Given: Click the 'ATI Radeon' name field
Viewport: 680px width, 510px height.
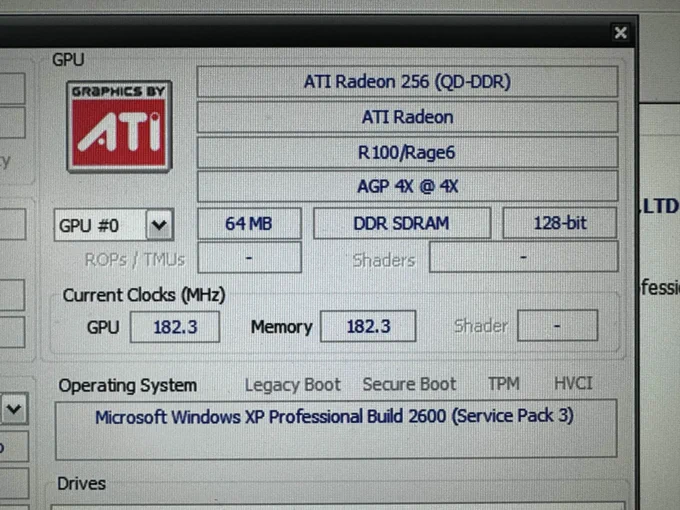Looking at the screenshot, I should tap(407, 117).
